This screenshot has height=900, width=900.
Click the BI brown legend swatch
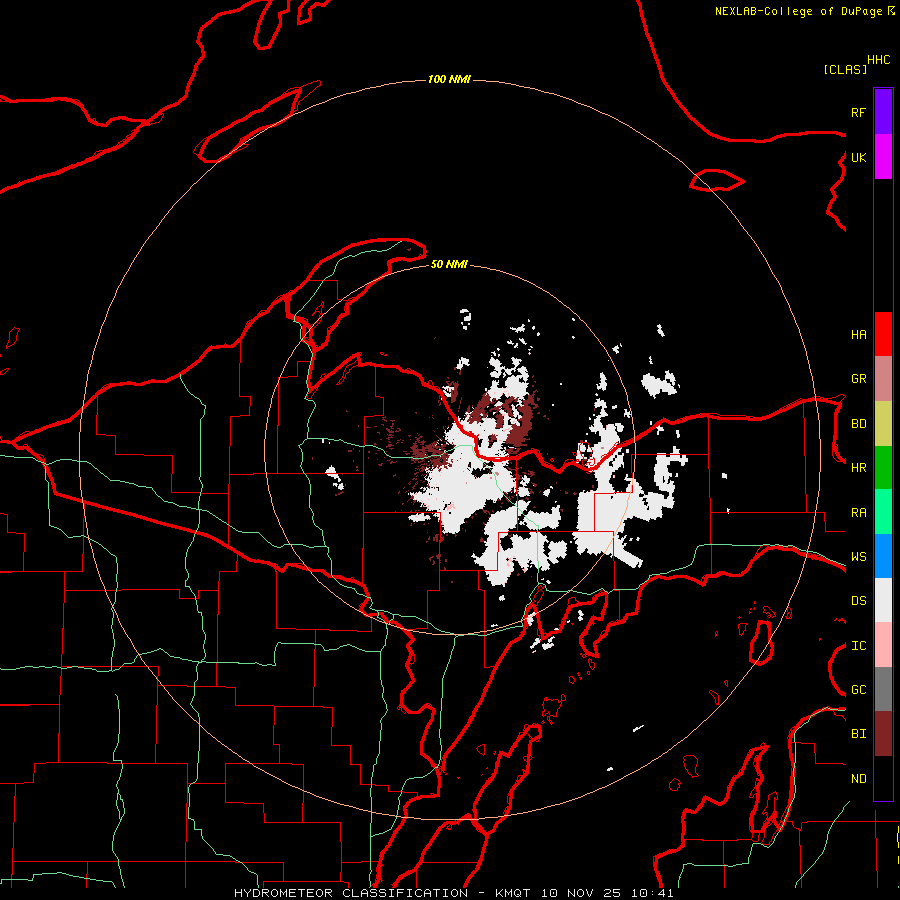tap(883, 734)
